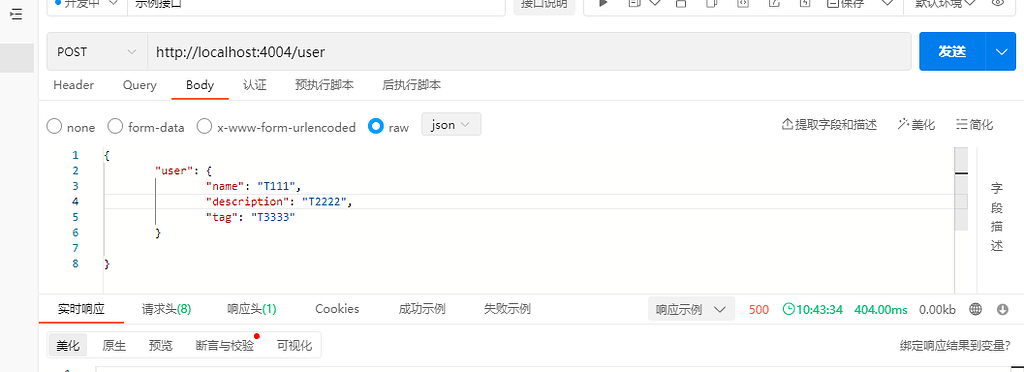The image size is (1024, 372).
Task: Click the blue 发送 send button
Action: pos(952,52)
